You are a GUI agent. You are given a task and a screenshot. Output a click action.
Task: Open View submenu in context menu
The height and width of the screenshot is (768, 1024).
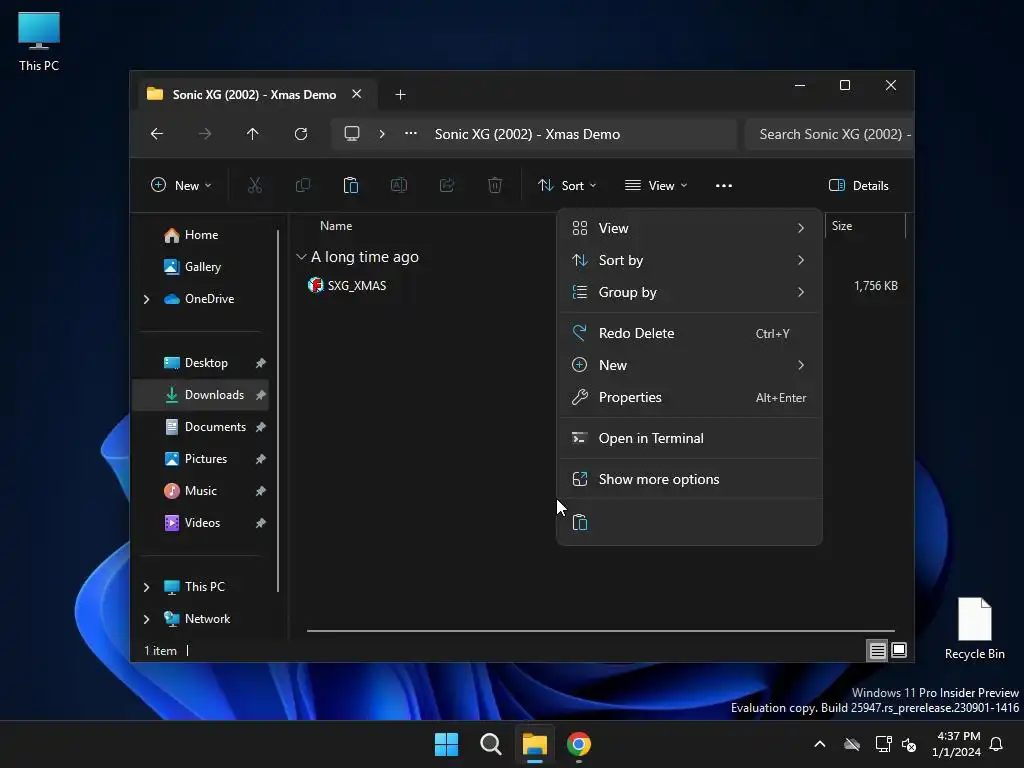[689, 228]
